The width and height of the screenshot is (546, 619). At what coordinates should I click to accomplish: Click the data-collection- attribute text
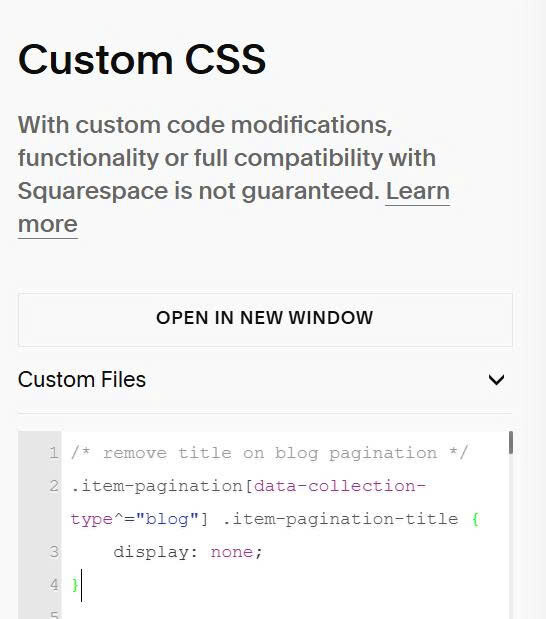coord(340,486)
